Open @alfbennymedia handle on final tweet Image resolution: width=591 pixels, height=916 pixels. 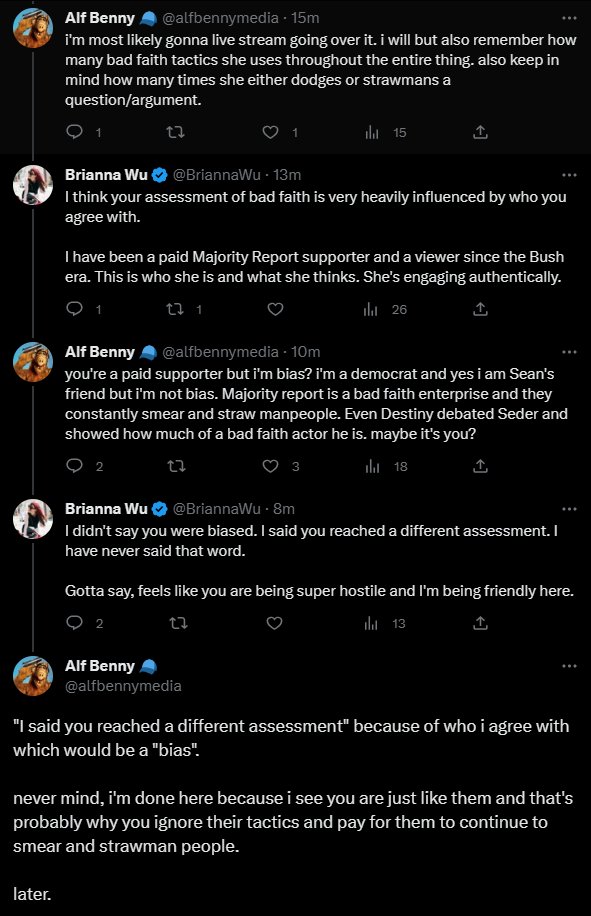pyautogui.click(x=123, y=686)
